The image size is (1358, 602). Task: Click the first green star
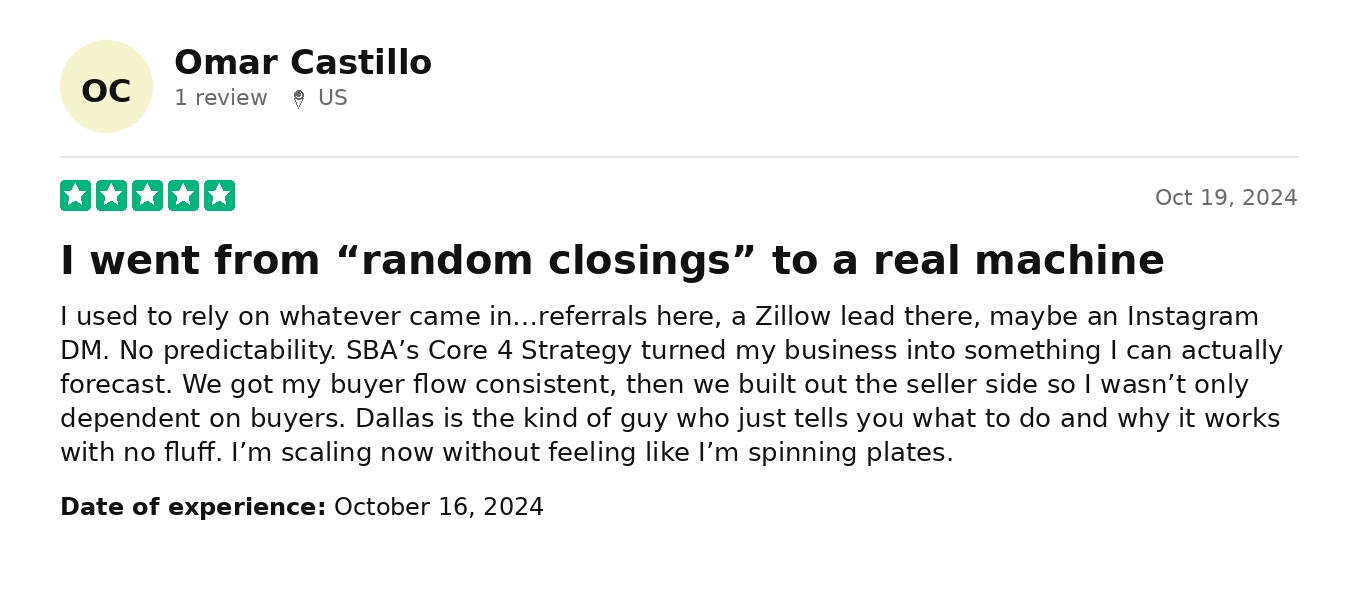pos(75,195)
